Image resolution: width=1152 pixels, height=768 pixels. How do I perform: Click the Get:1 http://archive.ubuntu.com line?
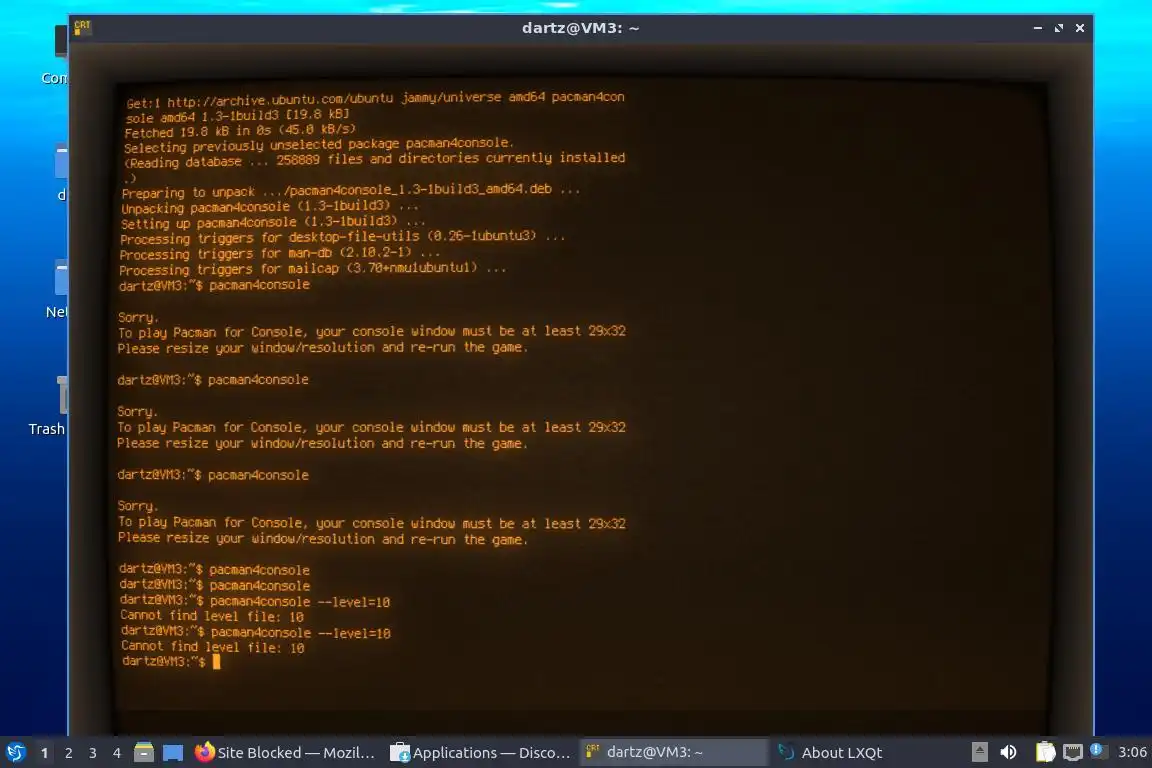[375, 98]
